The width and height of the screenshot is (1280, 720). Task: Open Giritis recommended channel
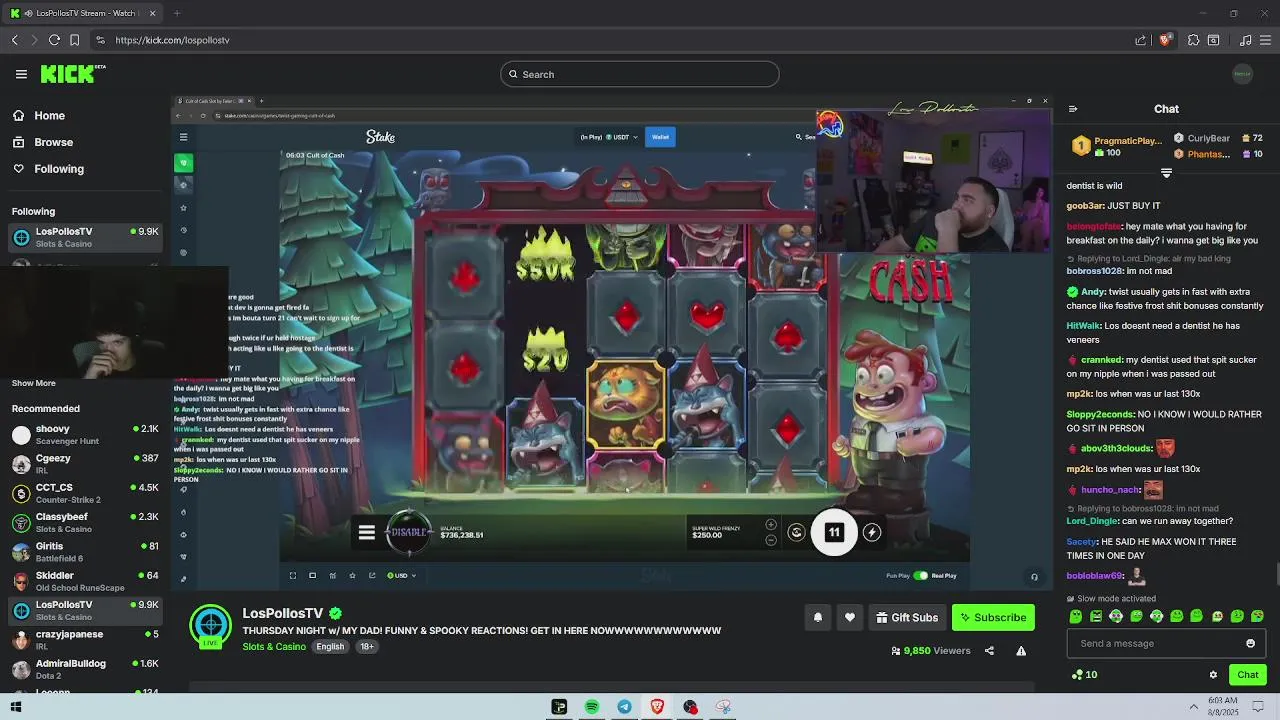pos(85,552)
